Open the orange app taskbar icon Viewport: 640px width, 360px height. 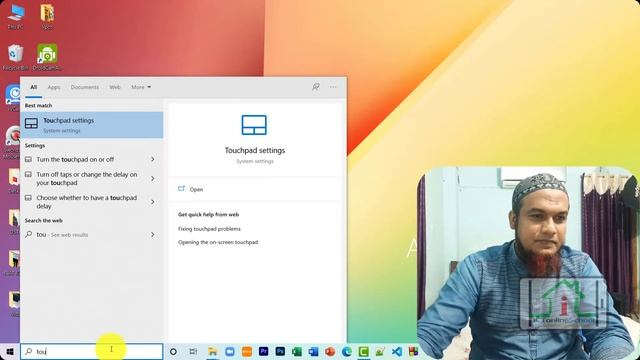pos(247,351)
